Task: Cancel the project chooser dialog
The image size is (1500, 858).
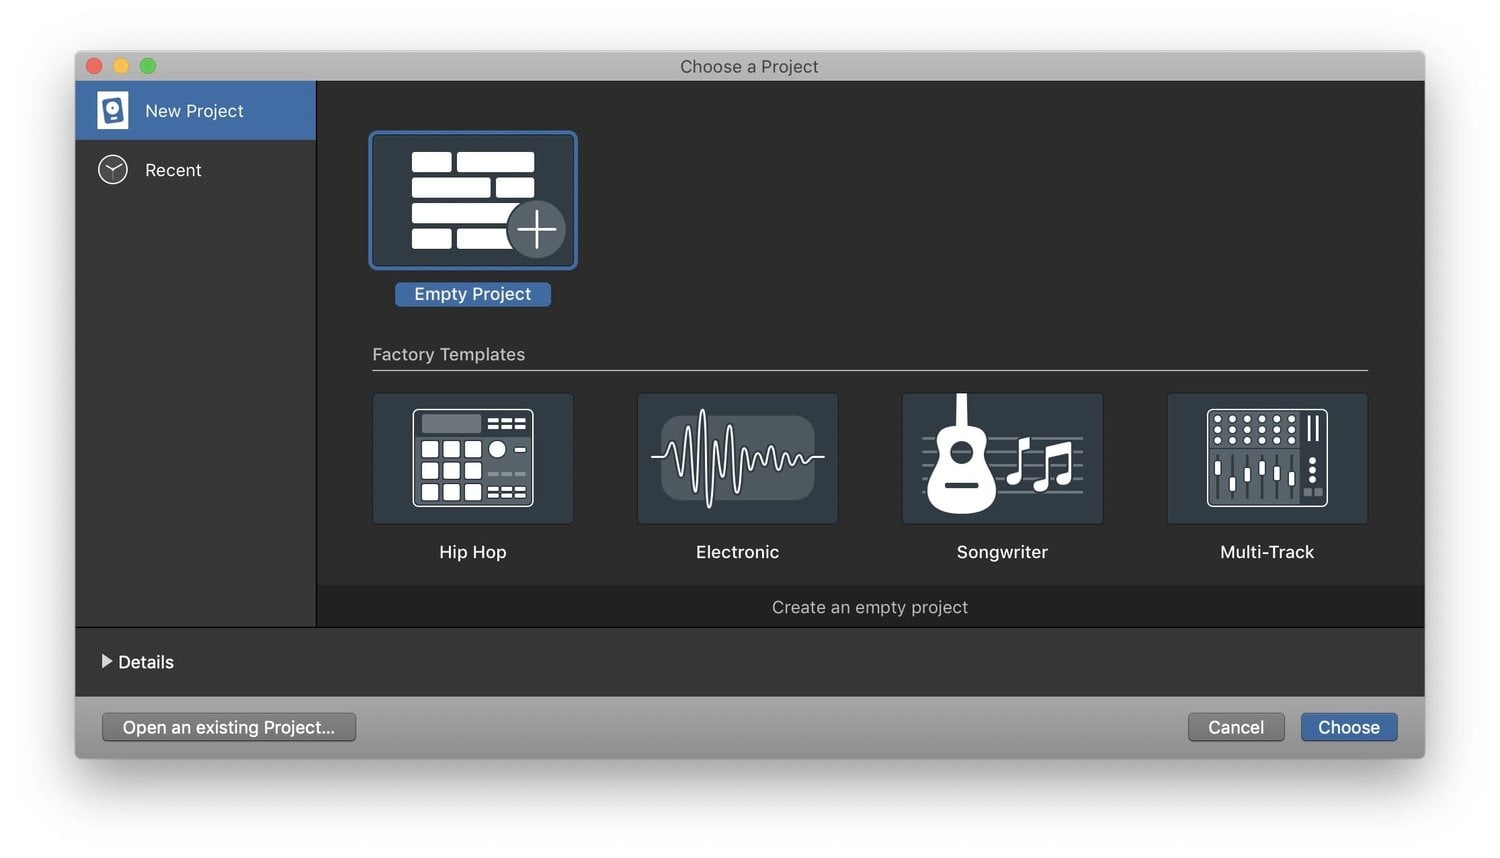Action: 1236,727
